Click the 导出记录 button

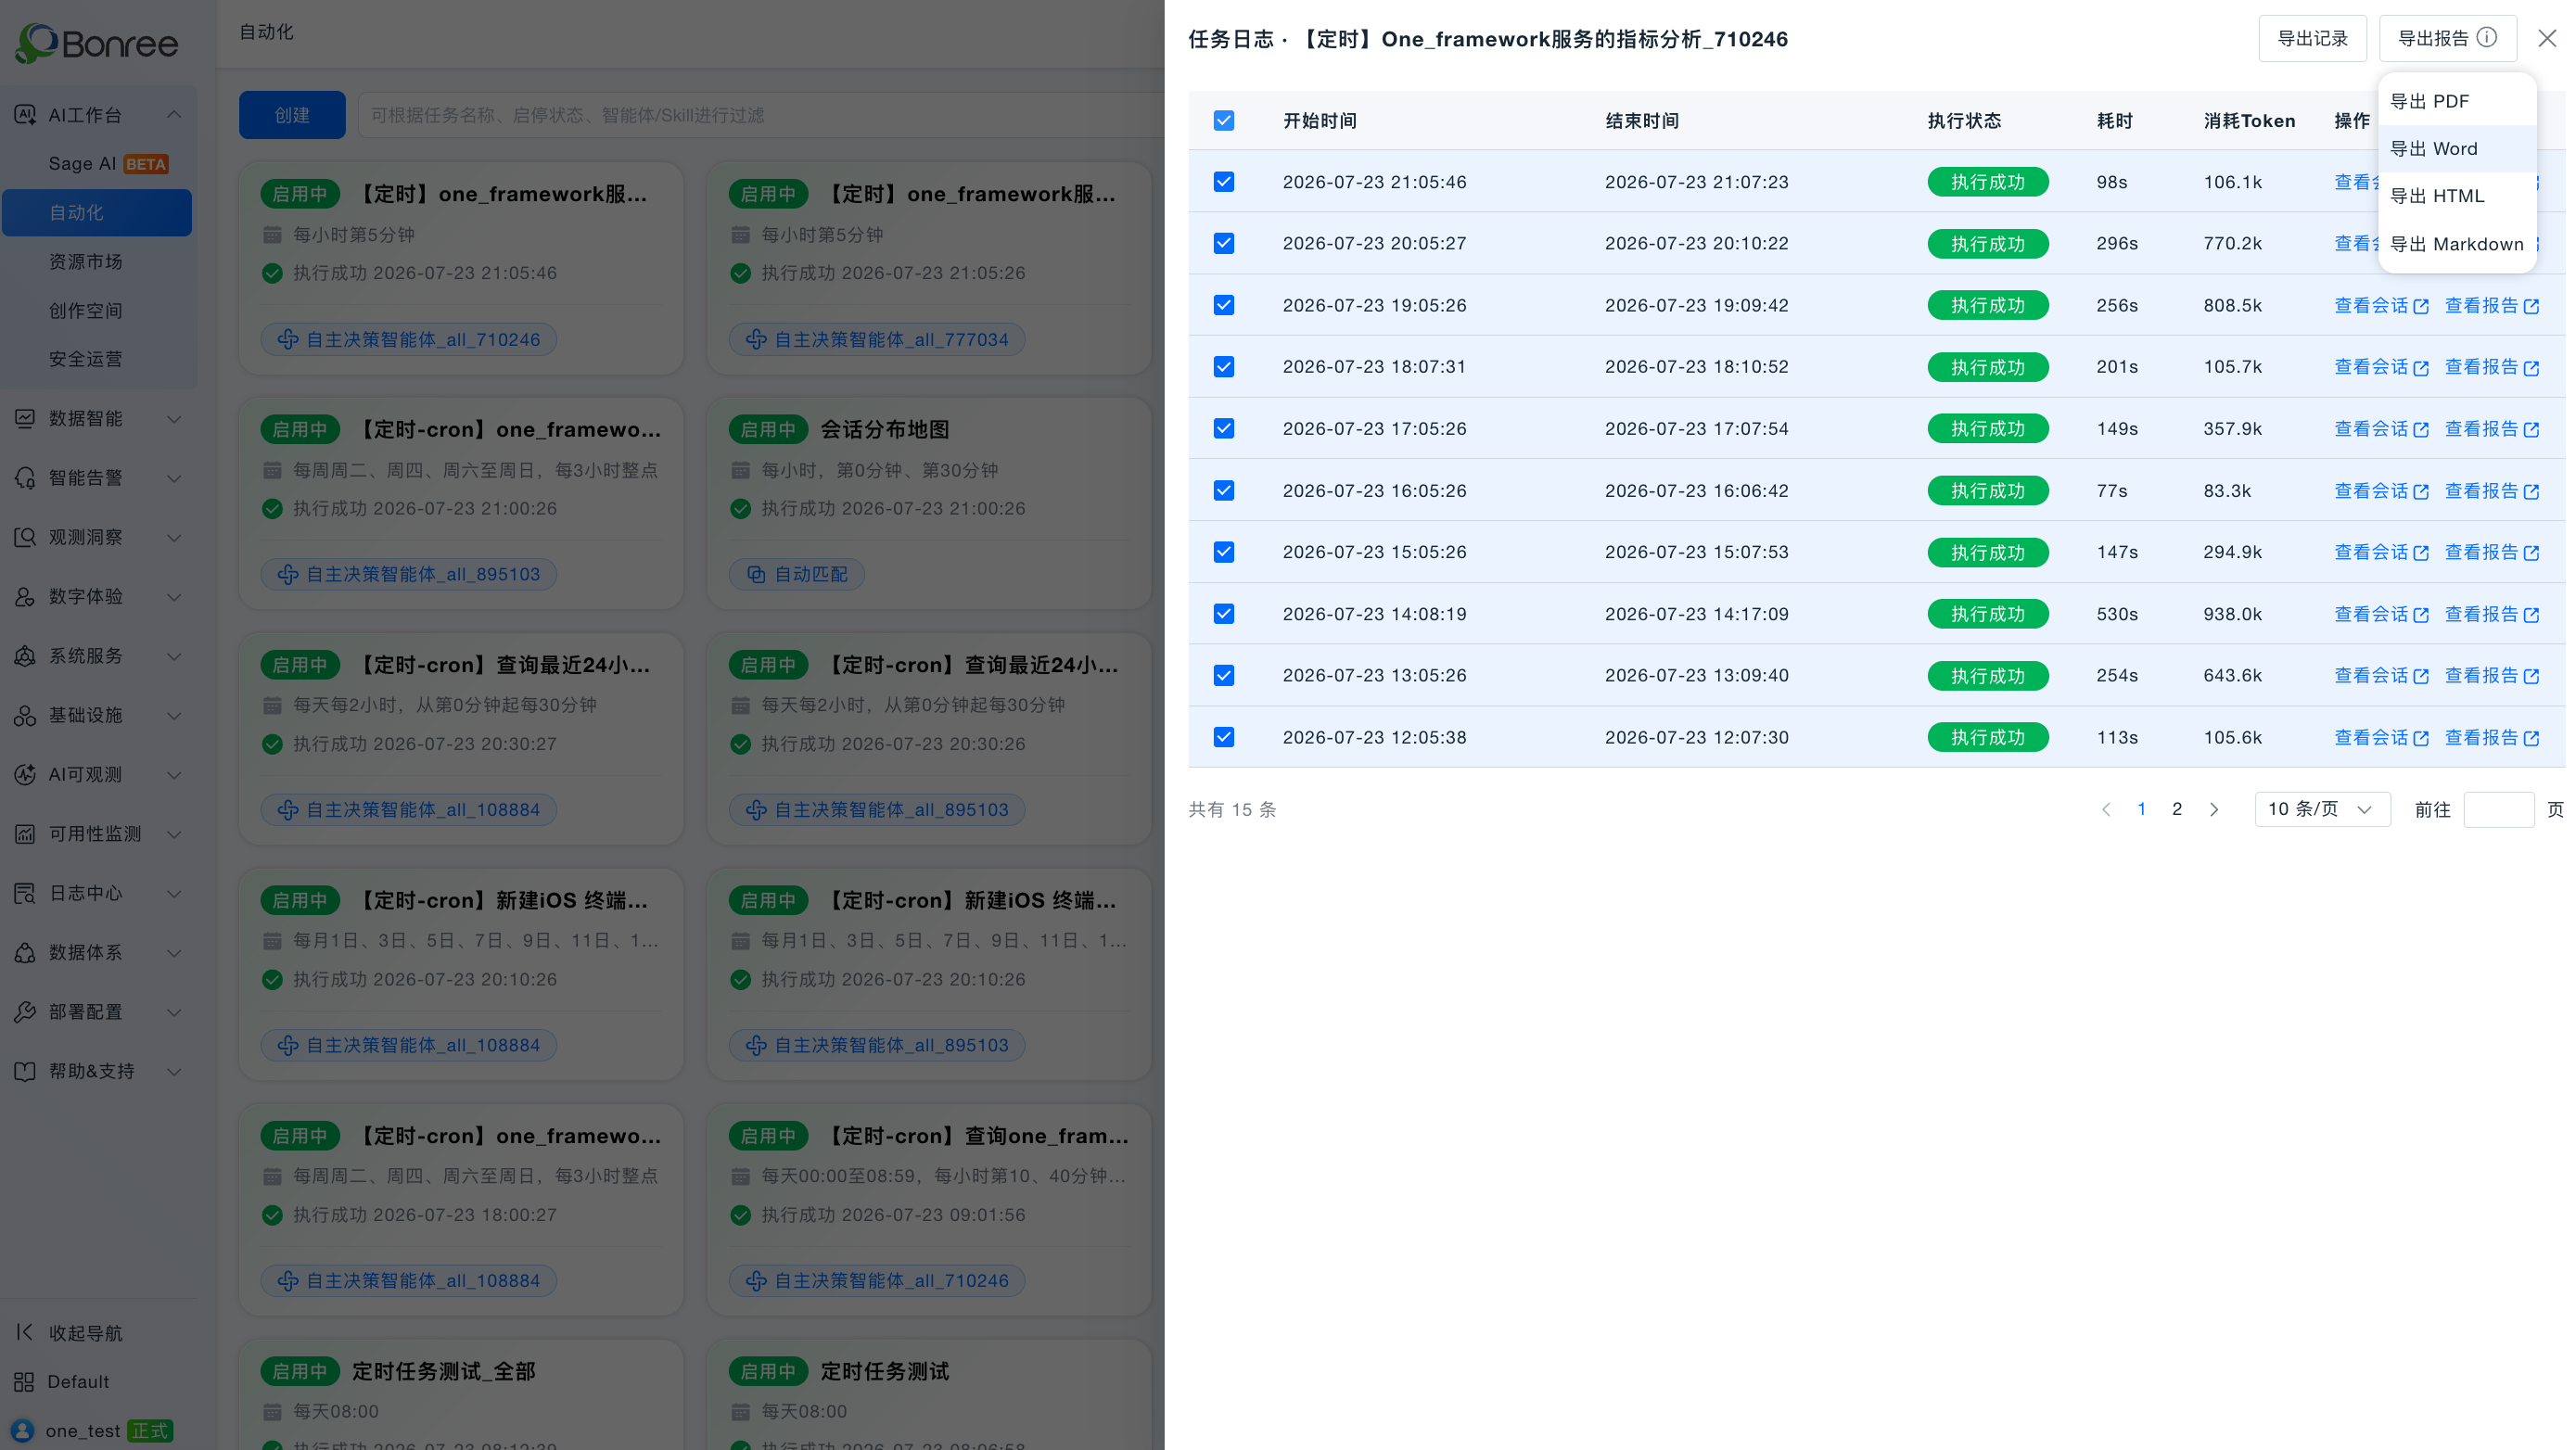(2312, 38)
